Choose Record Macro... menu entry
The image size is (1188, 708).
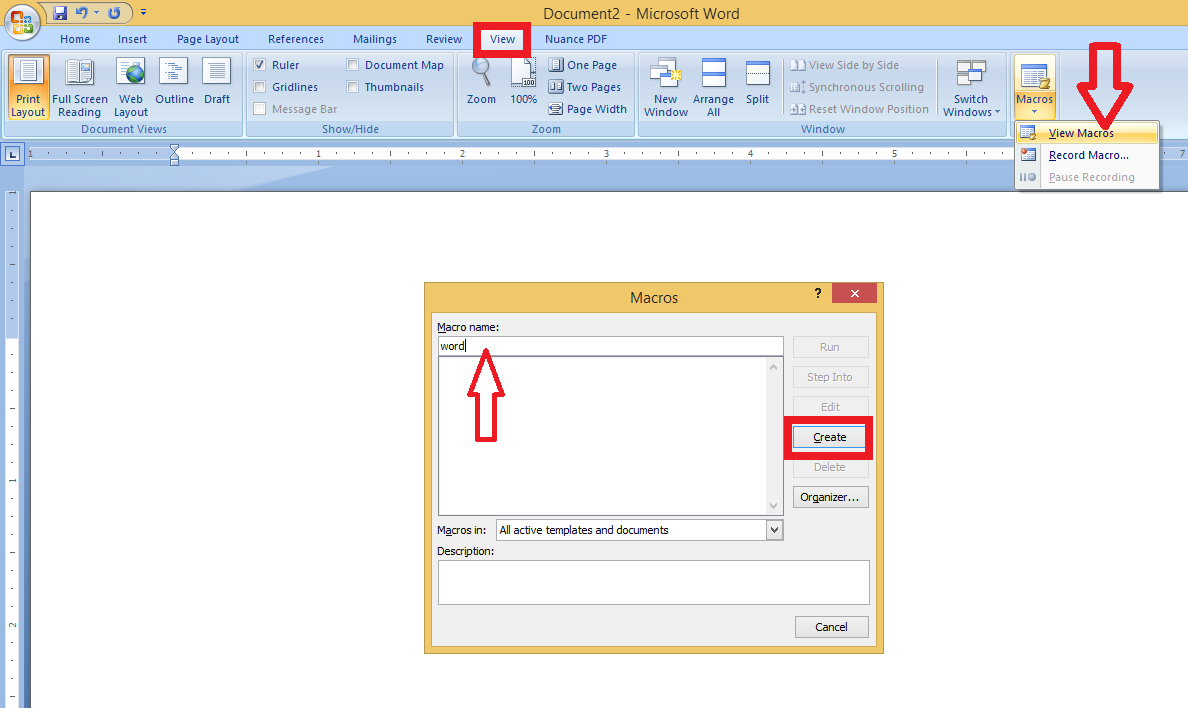click(x=1087, y=155)
